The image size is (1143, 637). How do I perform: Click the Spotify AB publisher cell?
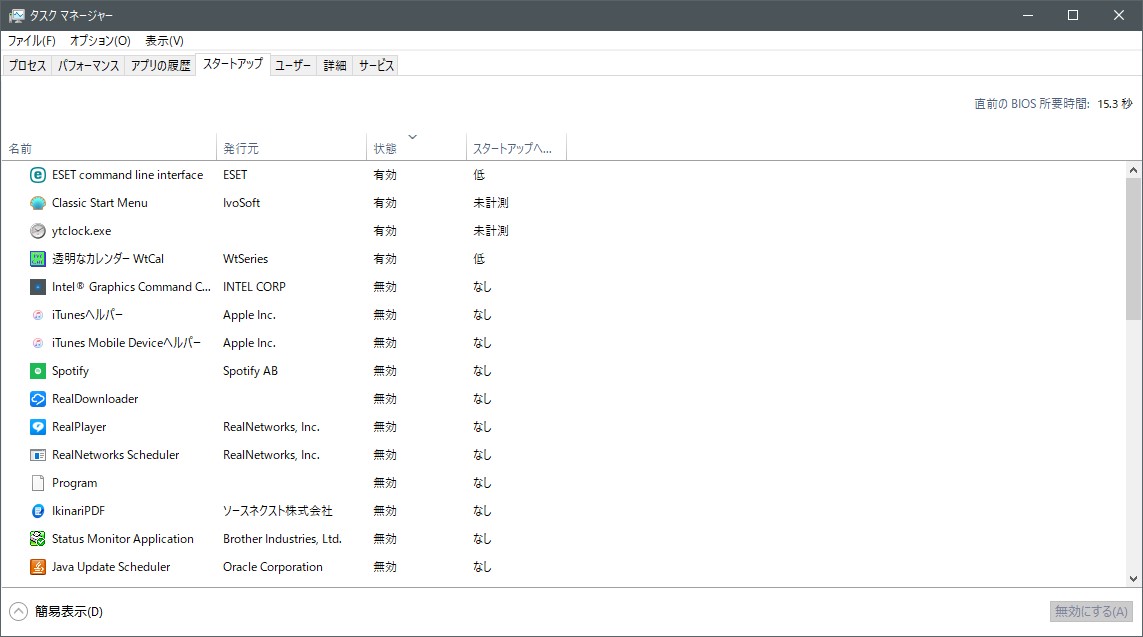point(250,371)
